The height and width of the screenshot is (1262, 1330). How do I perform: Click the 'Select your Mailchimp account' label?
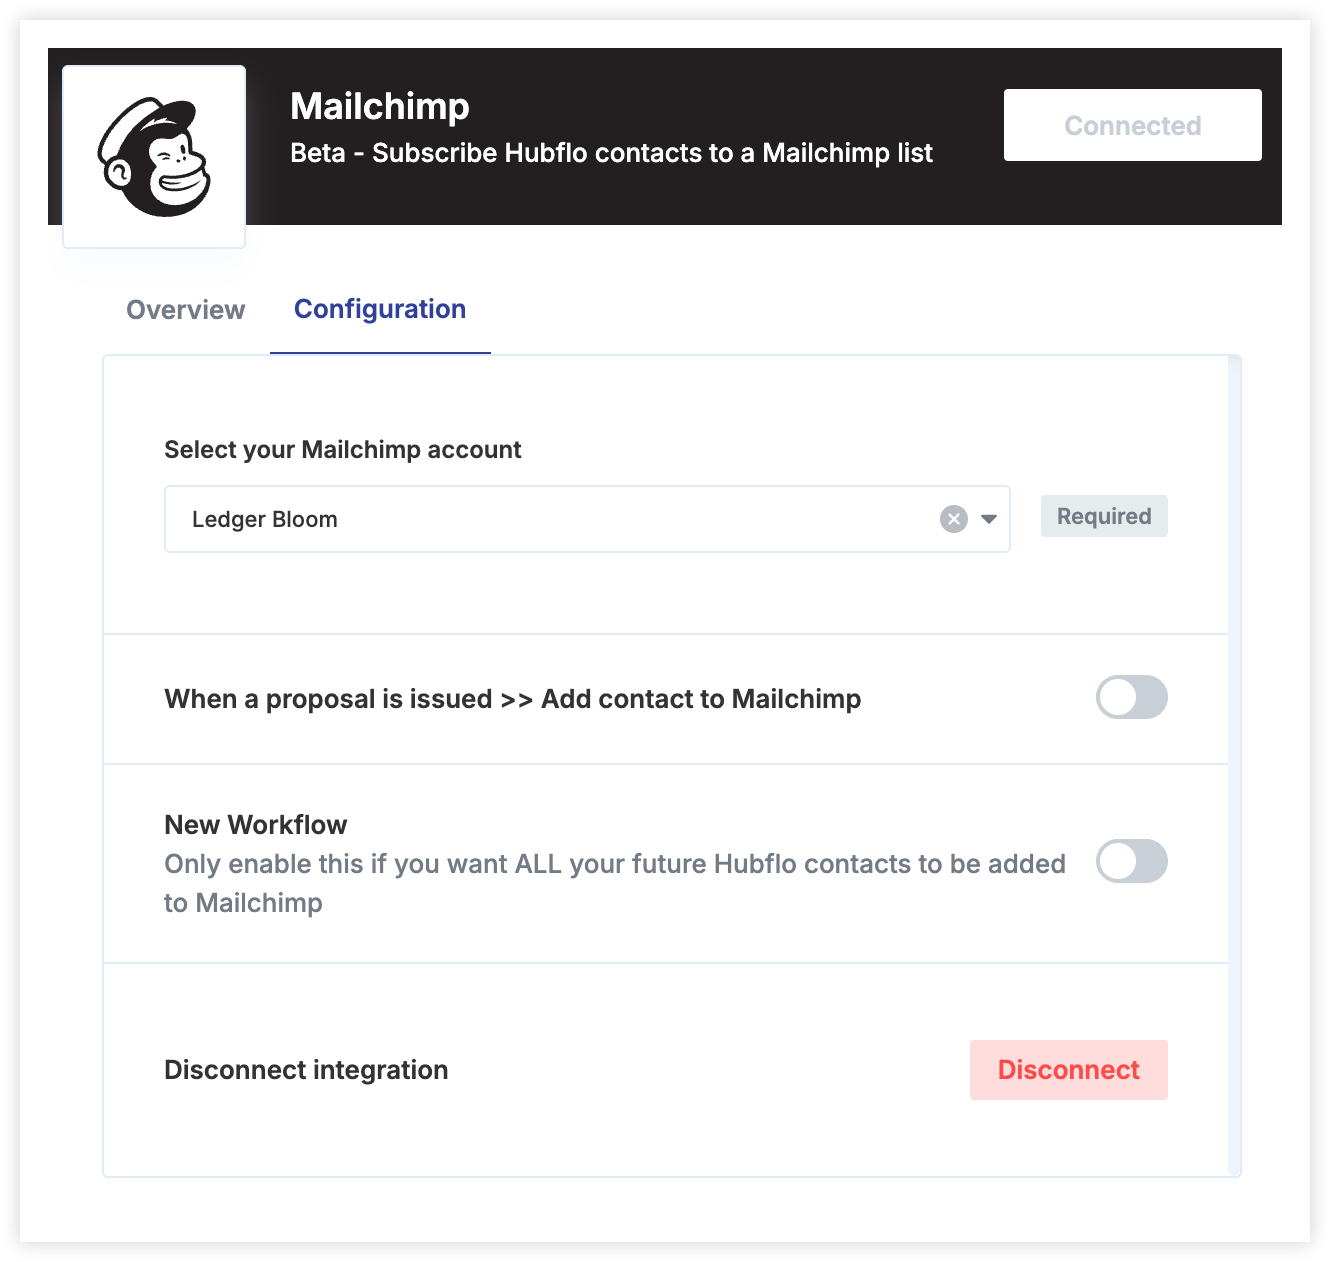[x=343, y=450]
